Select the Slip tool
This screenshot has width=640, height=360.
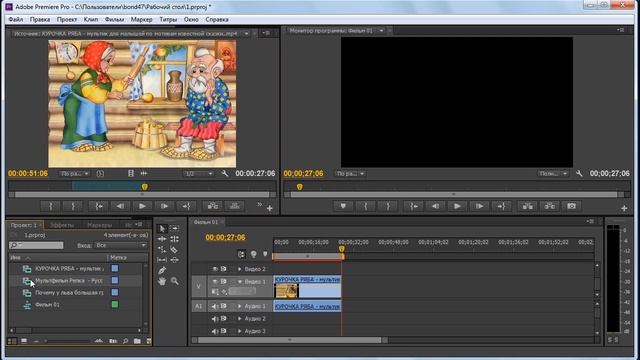[x=162, y=260]
